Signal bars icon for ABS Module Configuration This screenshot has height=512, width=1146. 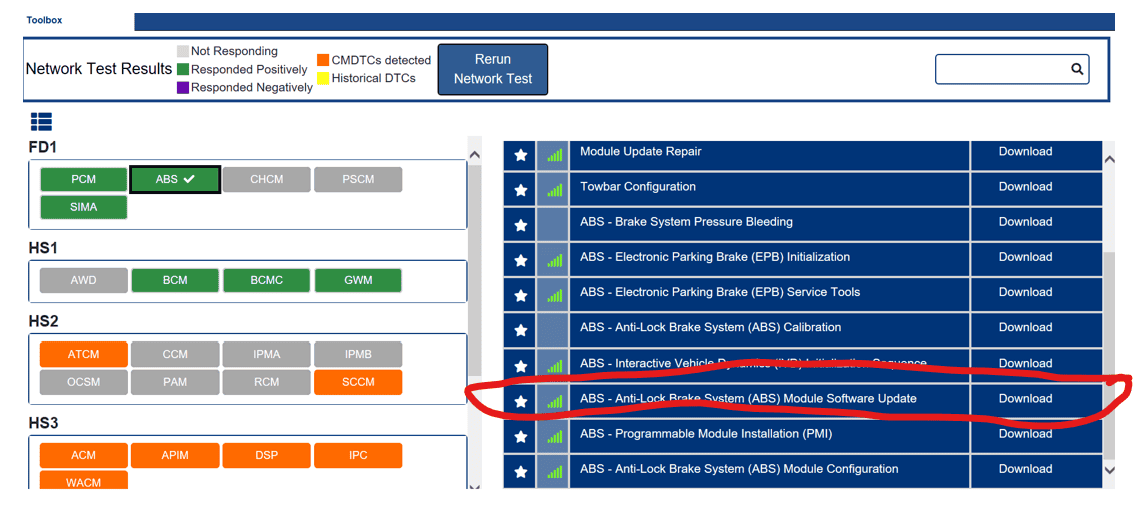click(553, 471)
